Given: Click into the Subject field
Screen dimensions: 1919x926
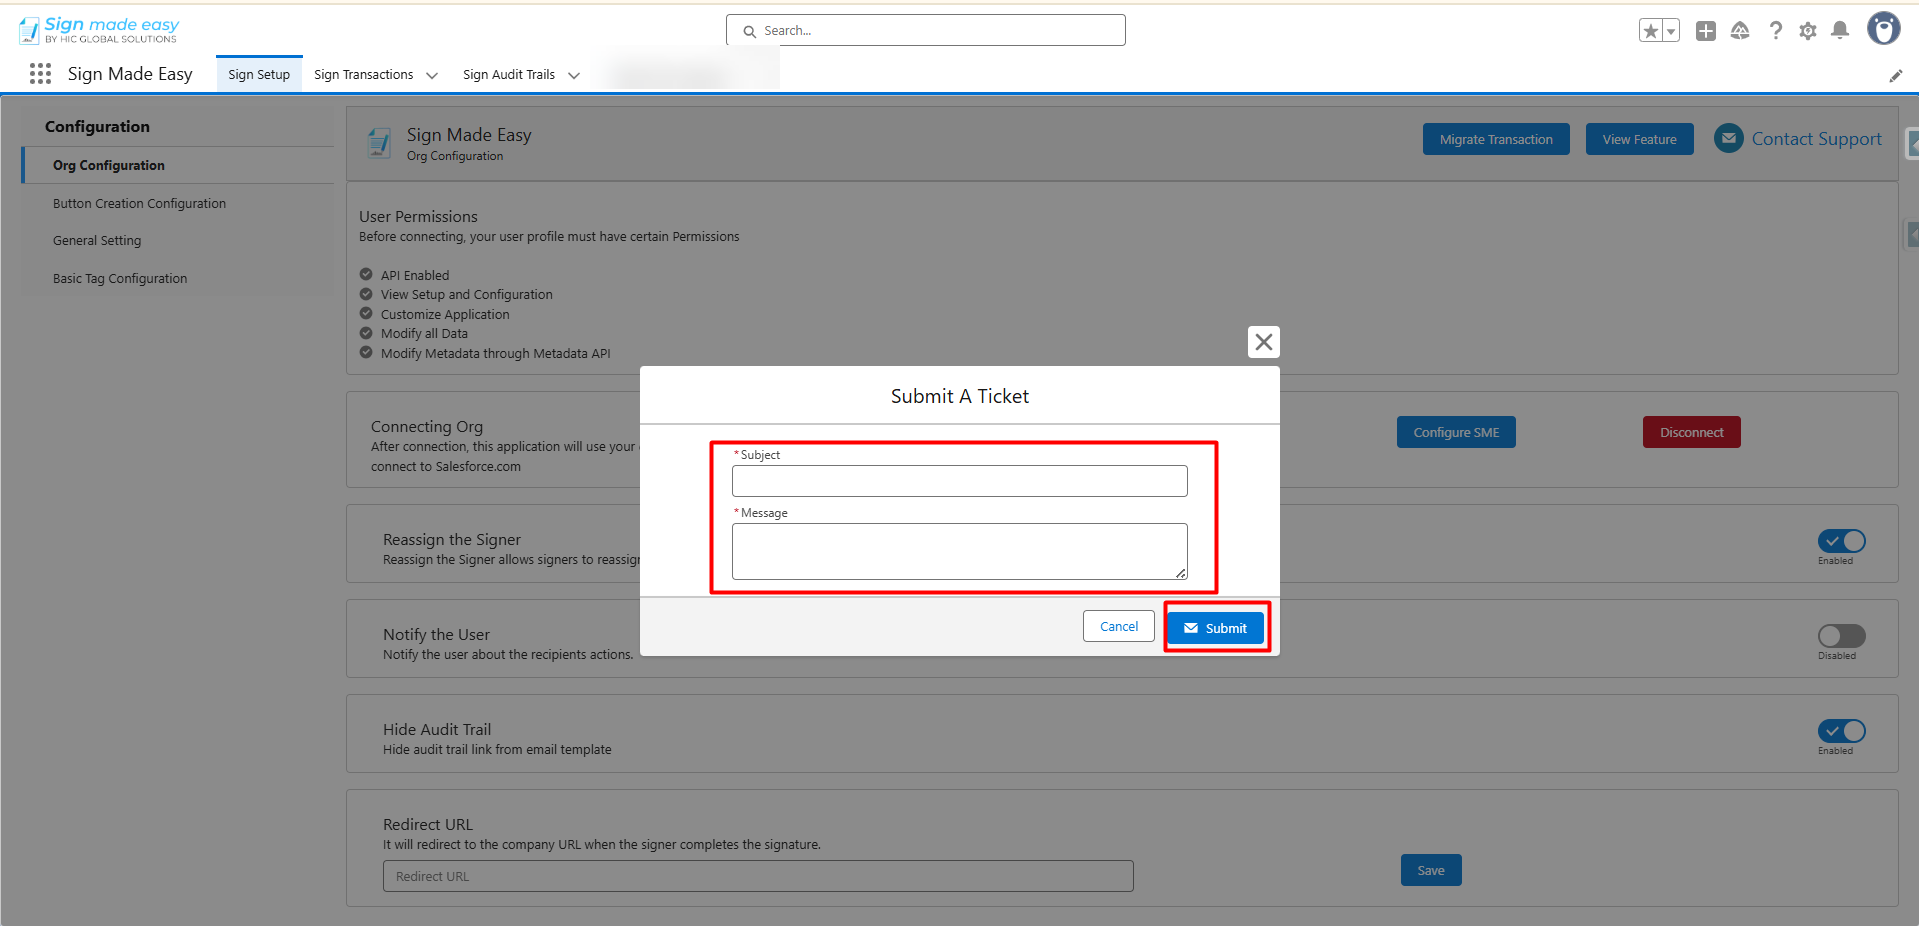Looking at the screenshot, I should (x=960, y=481).
